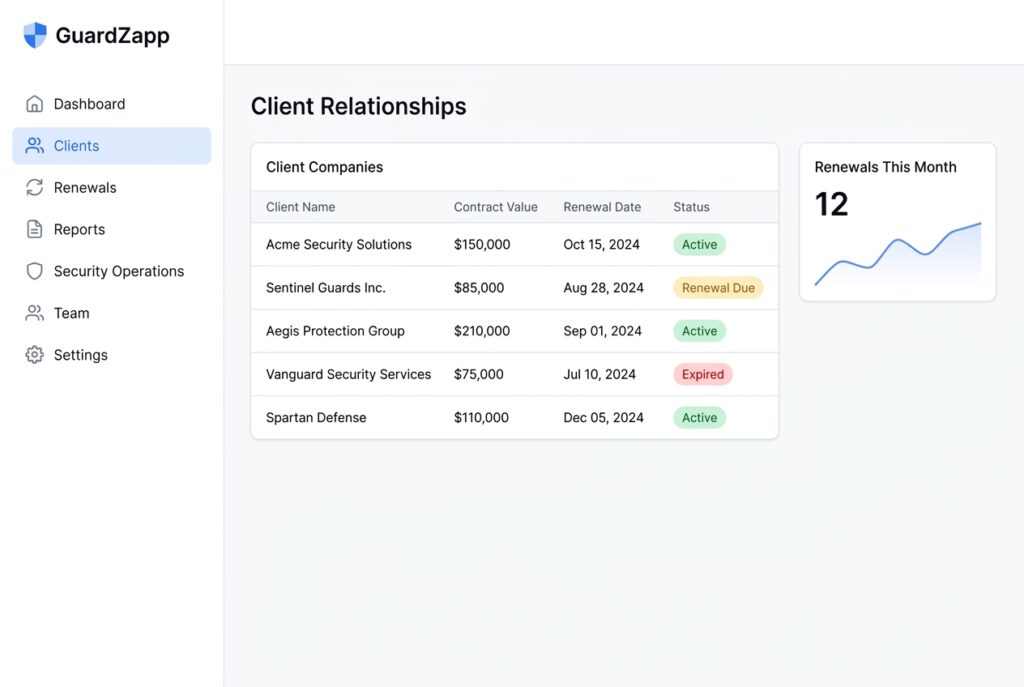Click the $85,000 contract value

click(479, 287)
